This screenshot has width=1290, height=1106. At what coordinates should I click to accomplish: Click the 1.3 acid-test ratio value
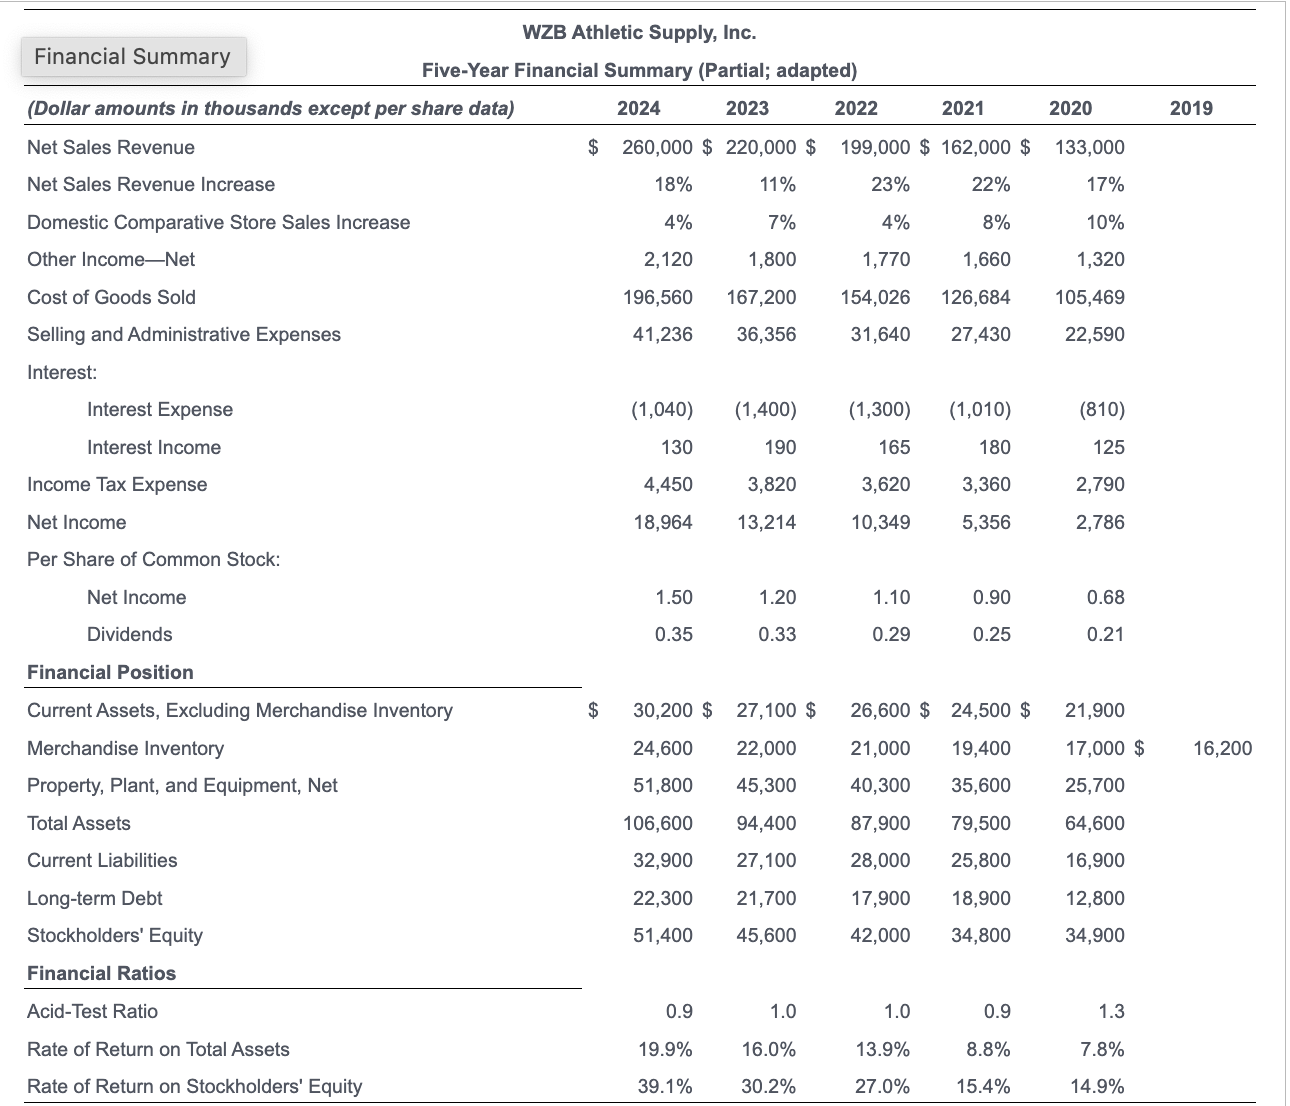pos(1111,1011)
